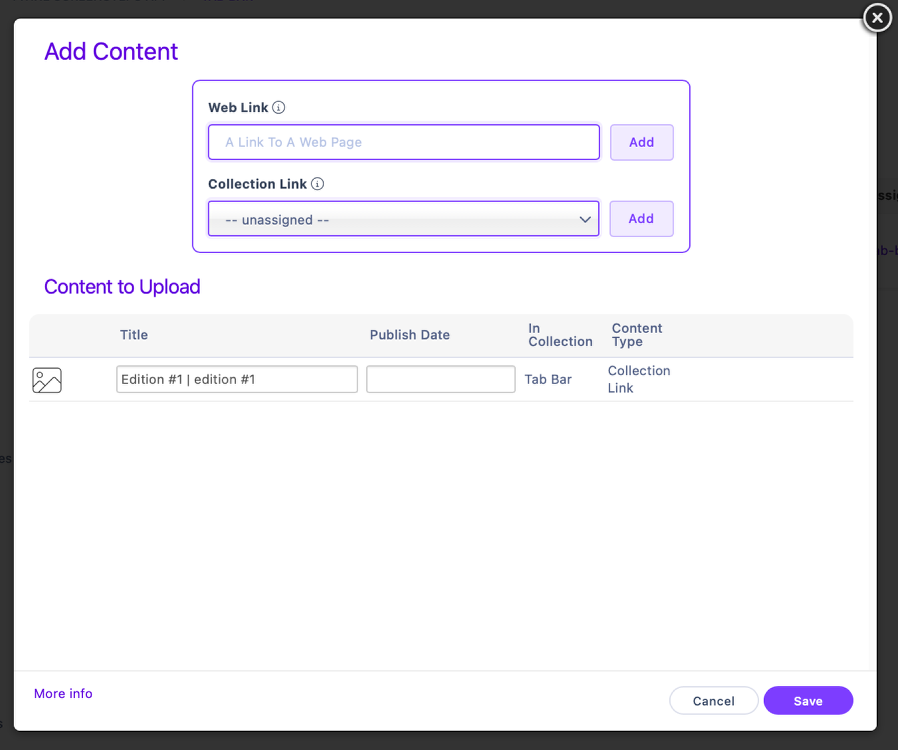Cancel the Add Content dialog
Viewport: 898px width, 750px height.
coord(714,701)
